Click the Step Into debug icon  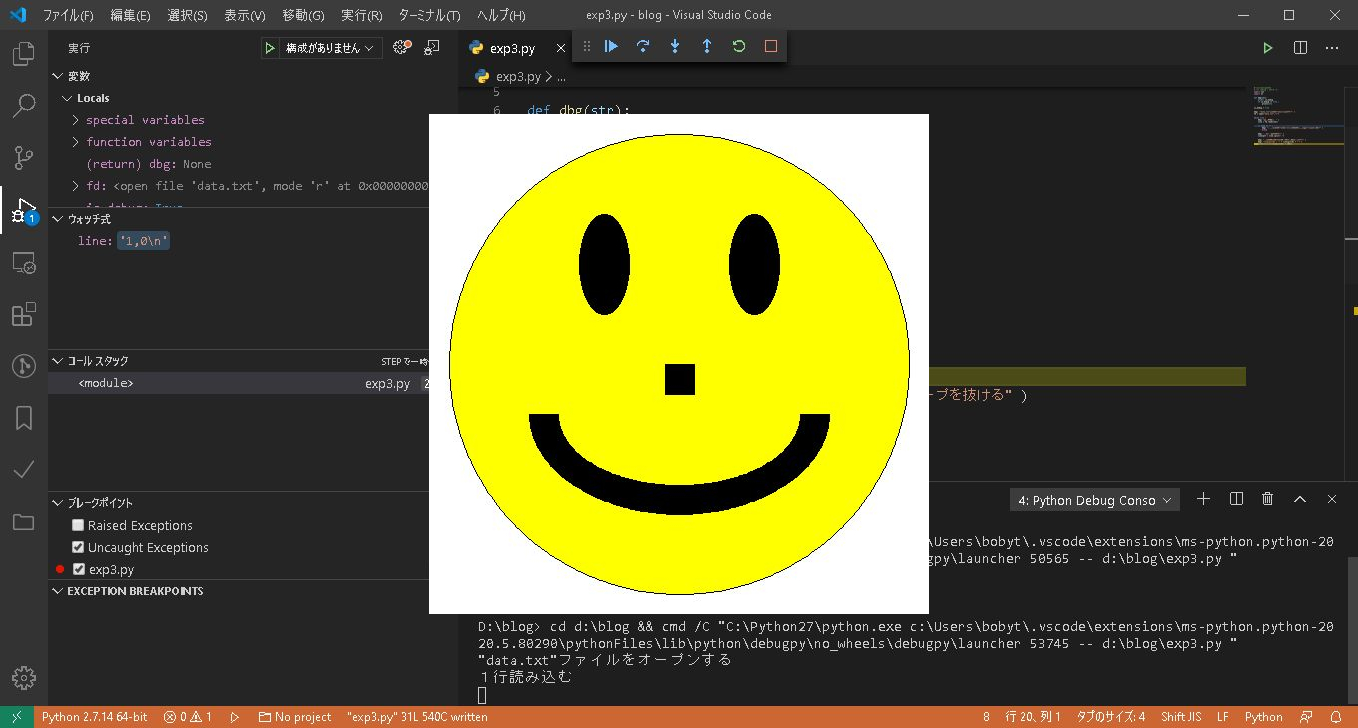coord(675,46)
